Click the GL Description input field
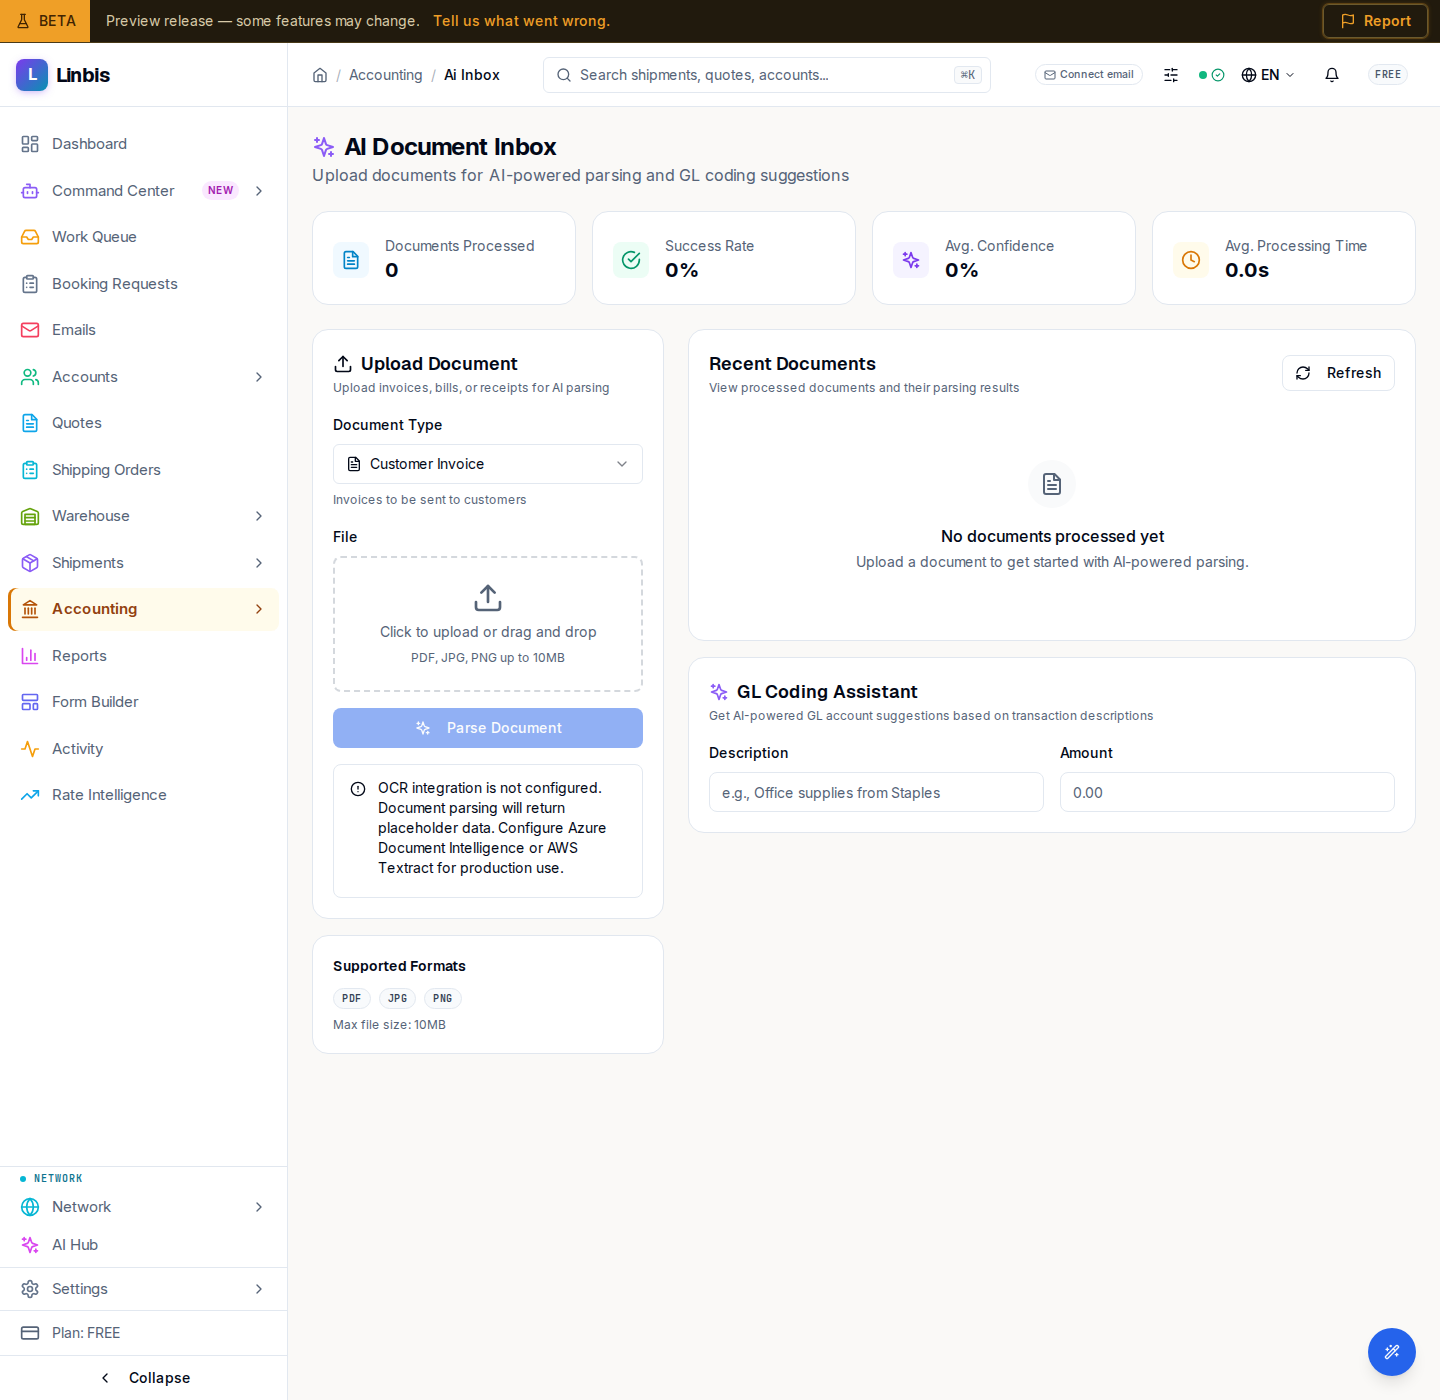 876,792
